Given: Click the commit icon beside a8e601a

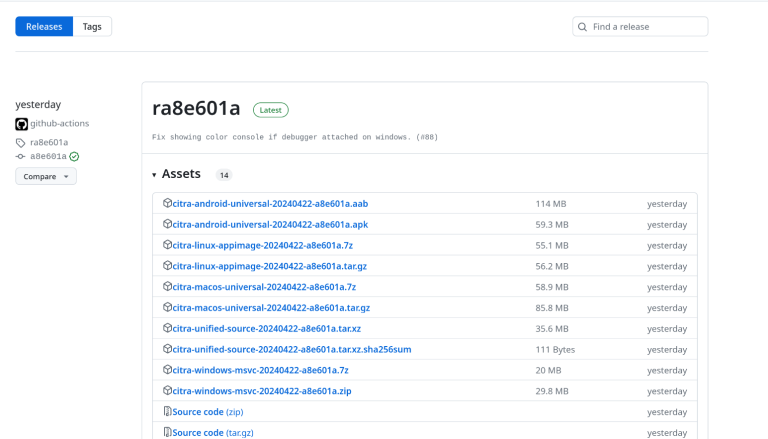Looking at the screenshot, I should [21, 156].
